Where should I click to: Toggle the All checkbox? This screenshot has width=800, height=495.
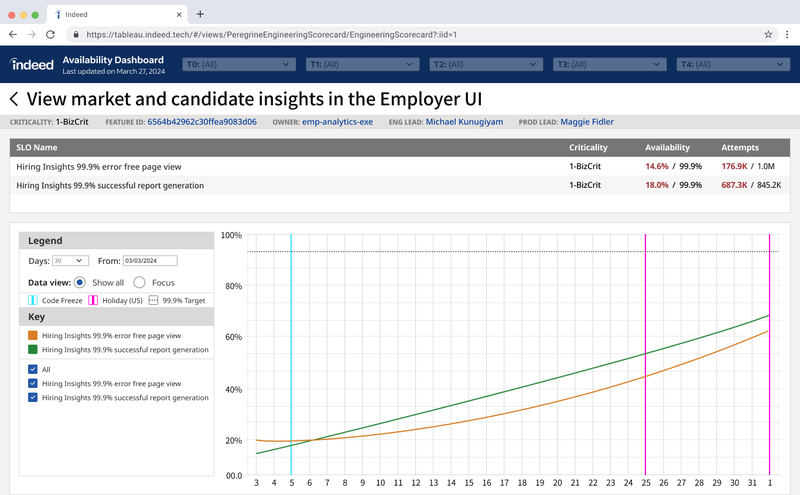(x=33, y=369)
